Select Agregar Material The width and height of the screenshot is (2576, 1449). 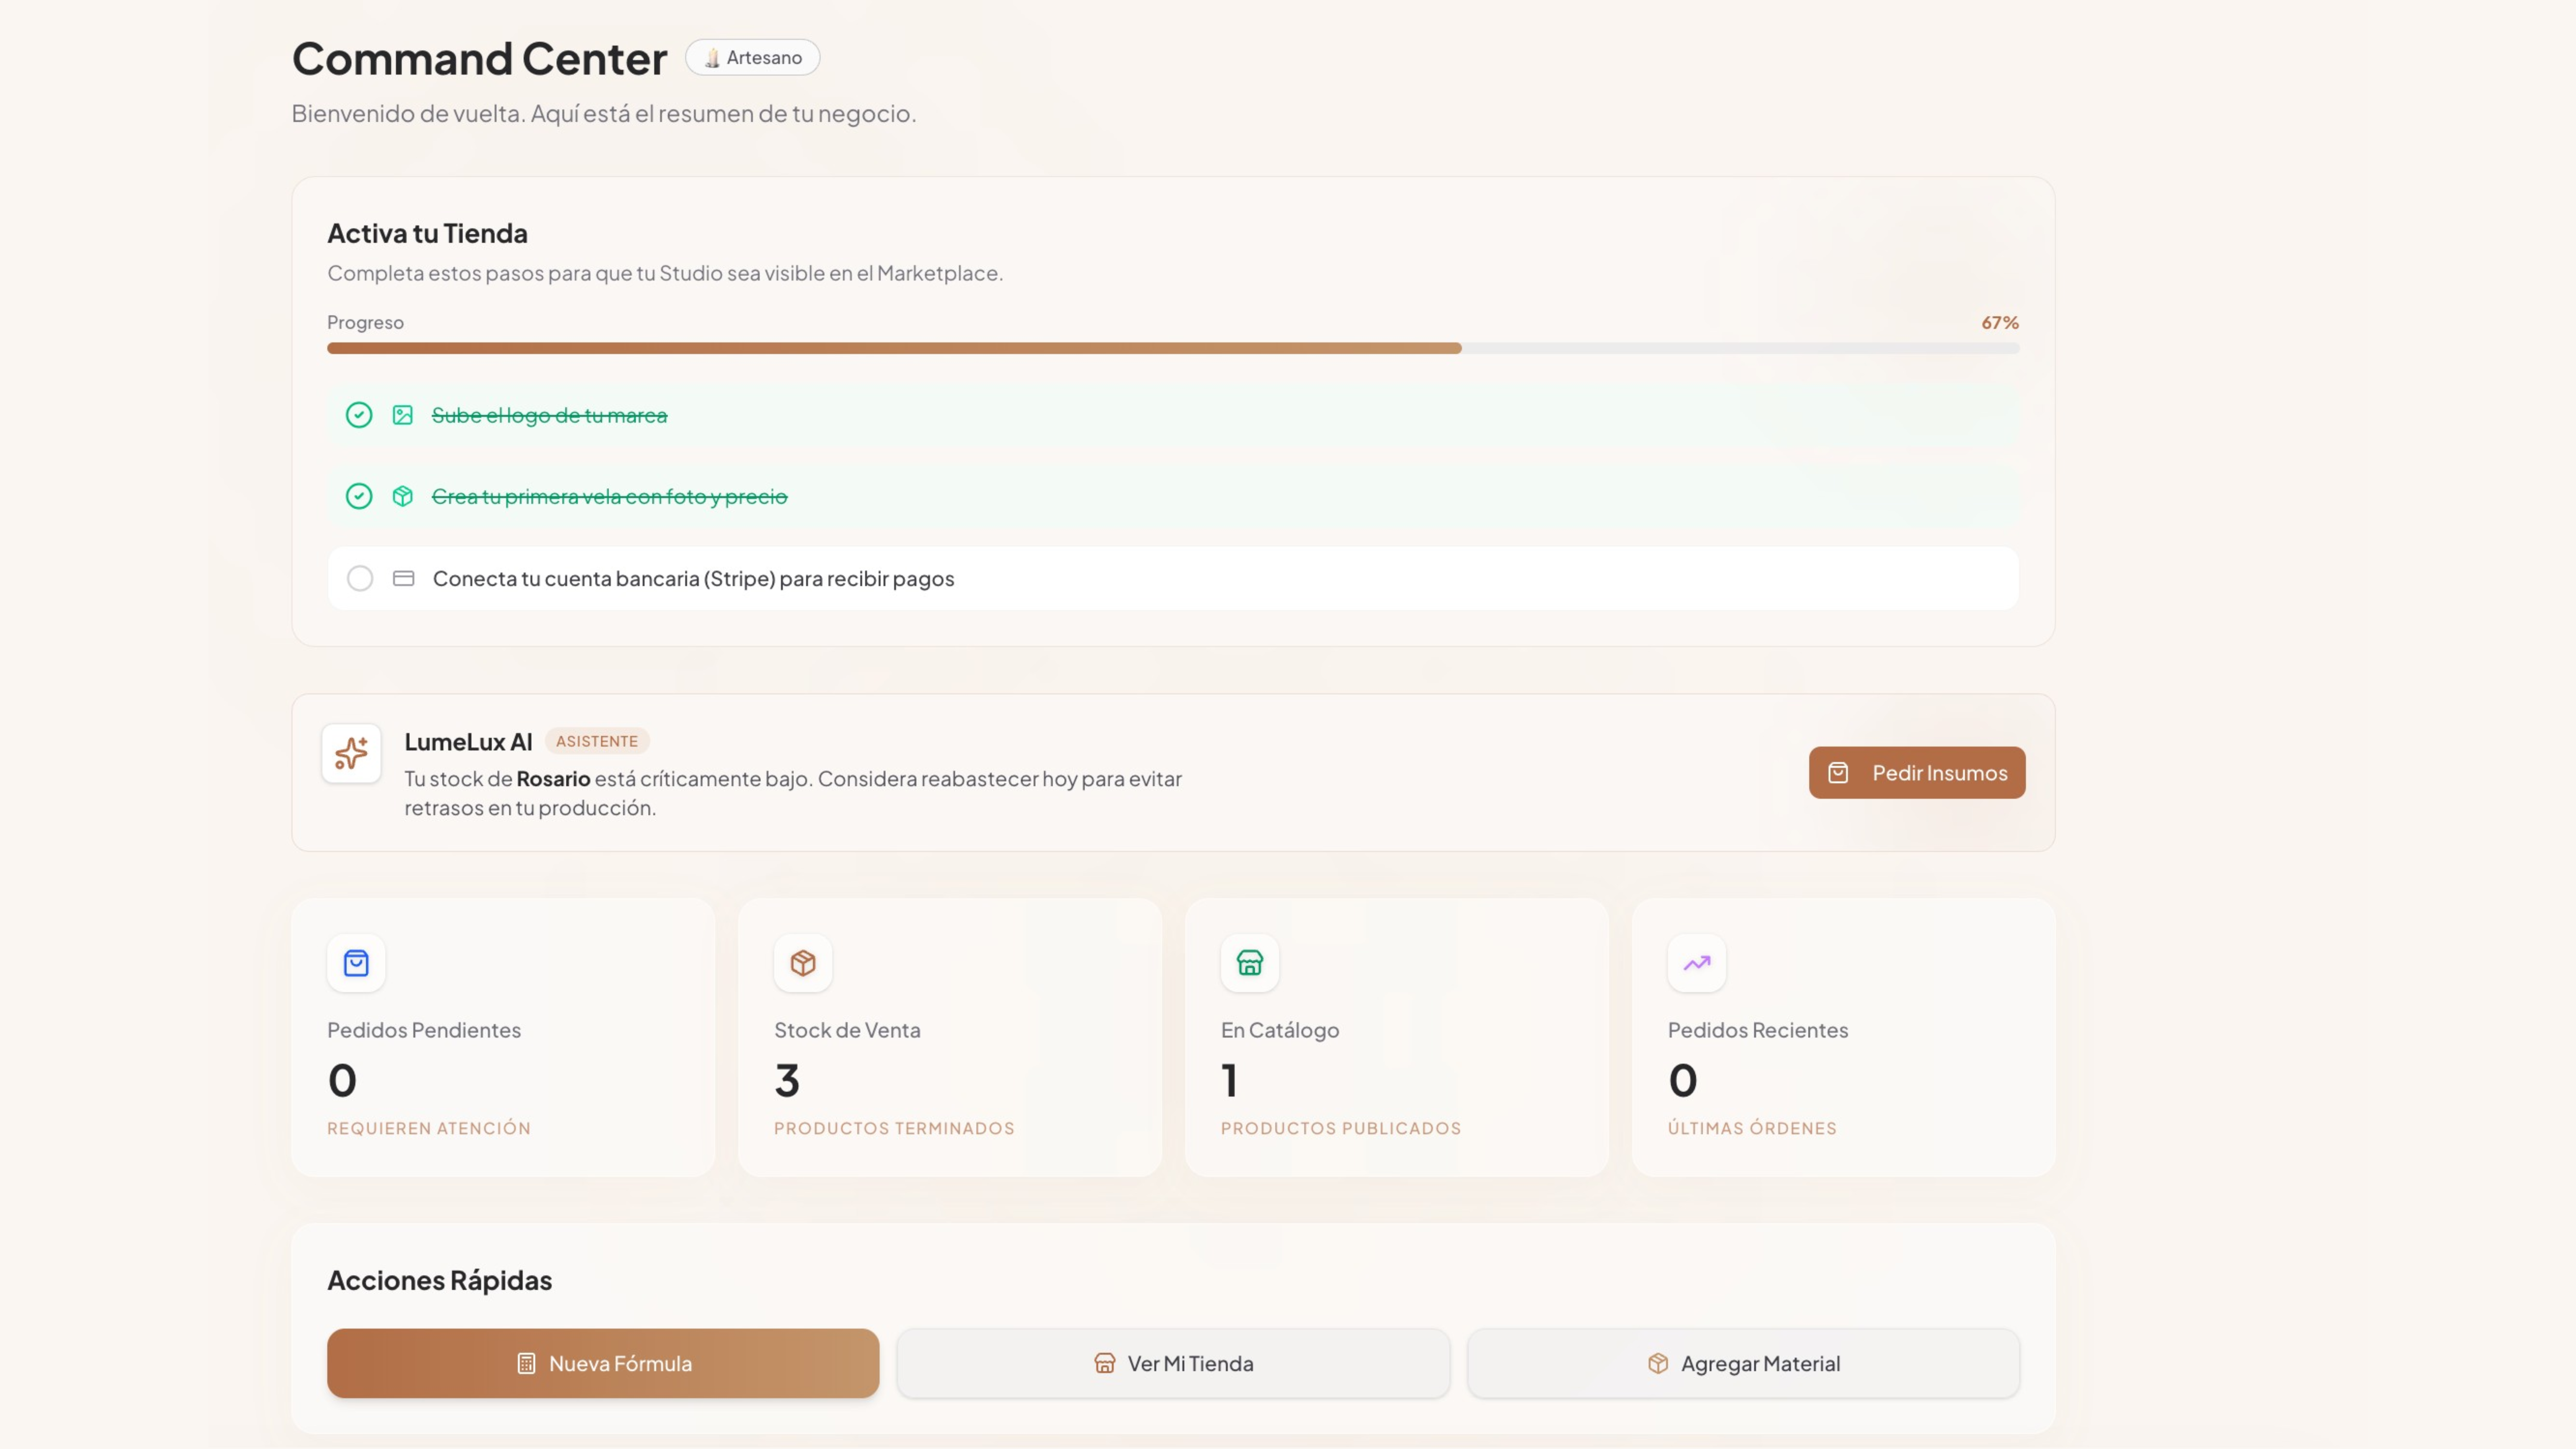(x=1743, y=1363)
